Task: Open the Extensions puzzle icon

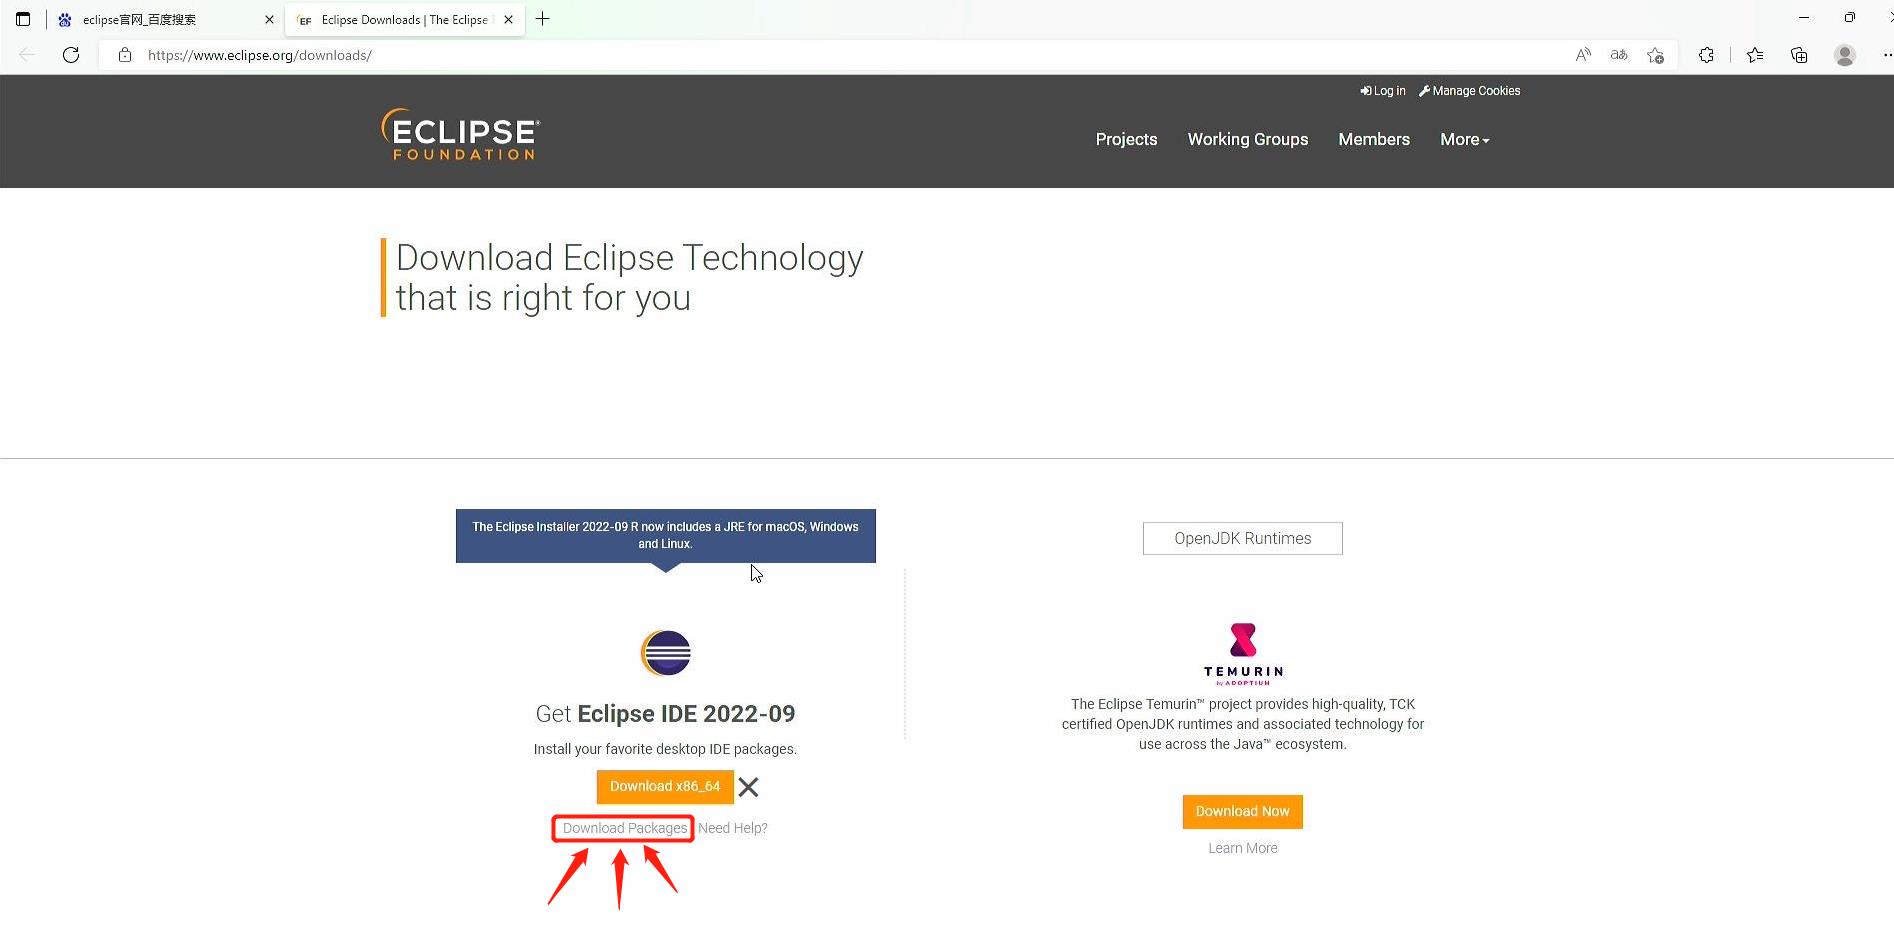Action: pos(1706,55)
